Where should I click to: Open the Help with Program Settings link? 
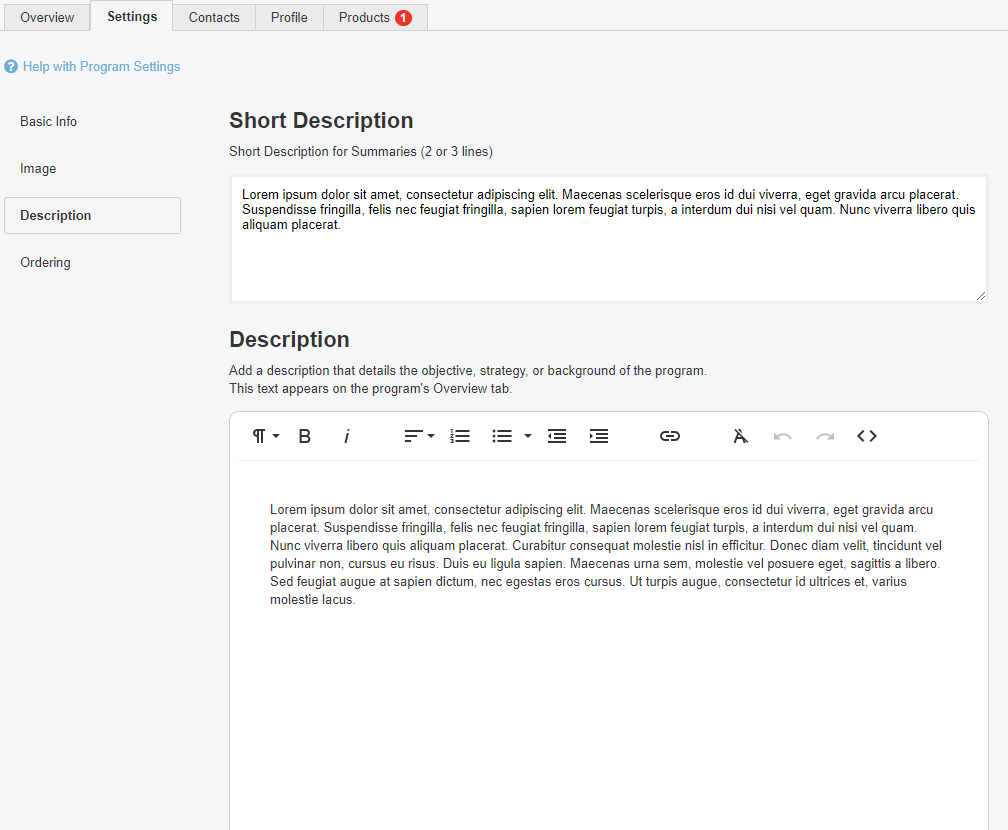tap(101, 67)
